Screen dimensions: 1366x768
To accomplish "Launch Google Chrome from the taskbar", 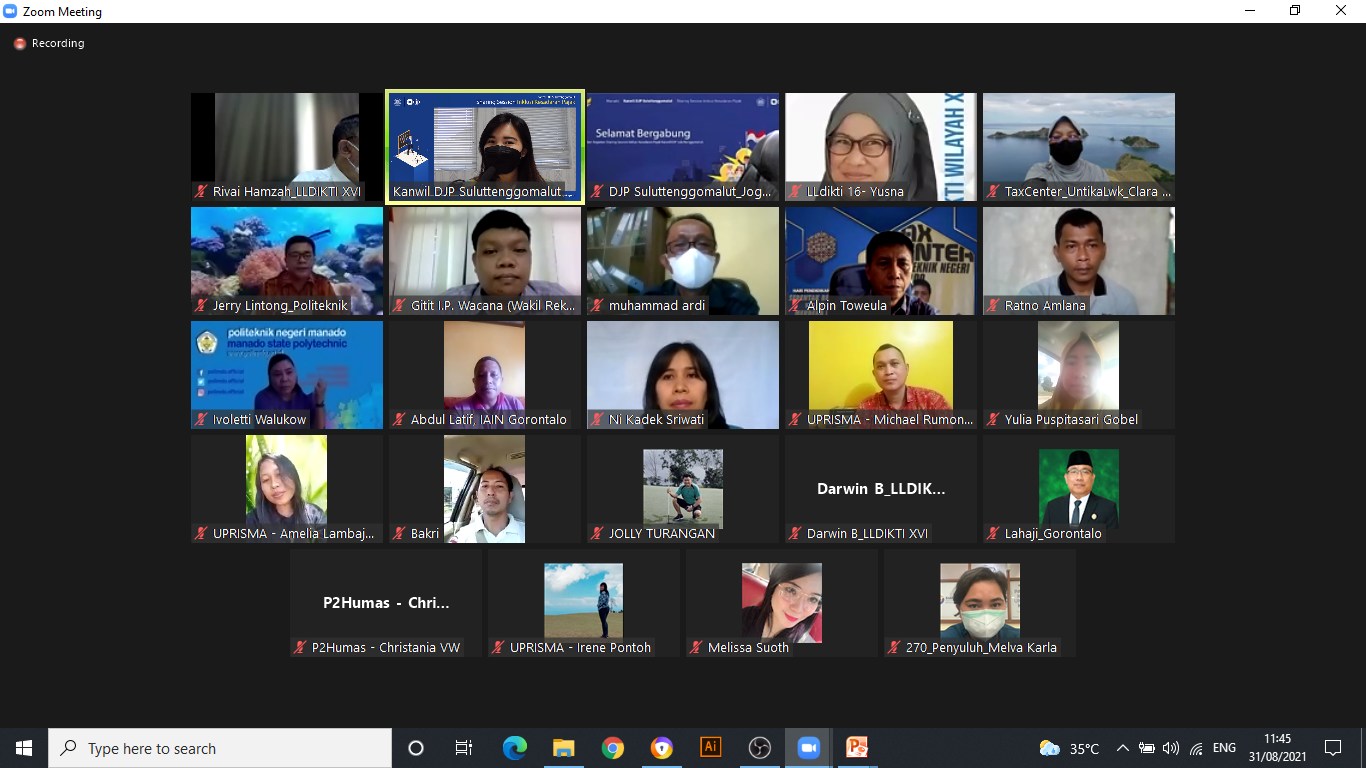I will tap(613, 748).
